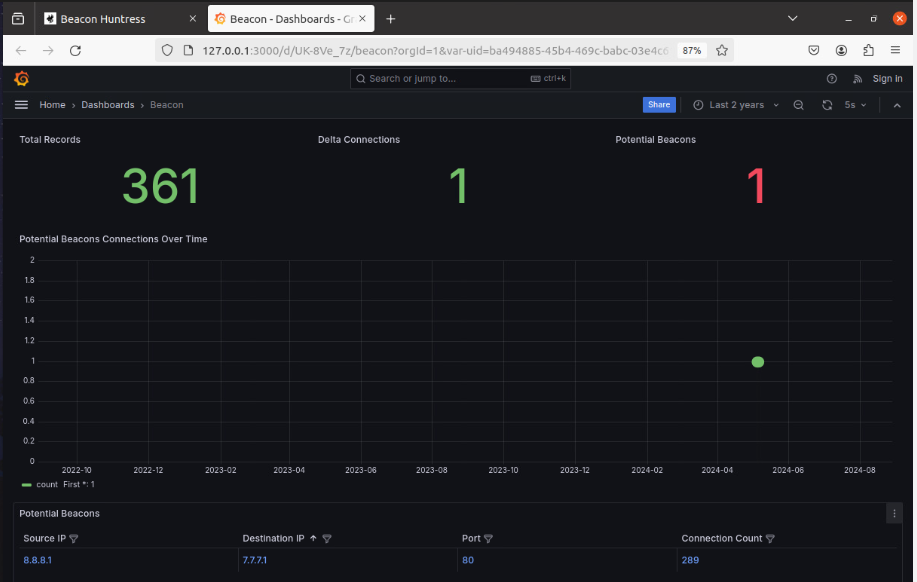
Task: Open the hamburger navigation menu
Action: tap(21, 105)
